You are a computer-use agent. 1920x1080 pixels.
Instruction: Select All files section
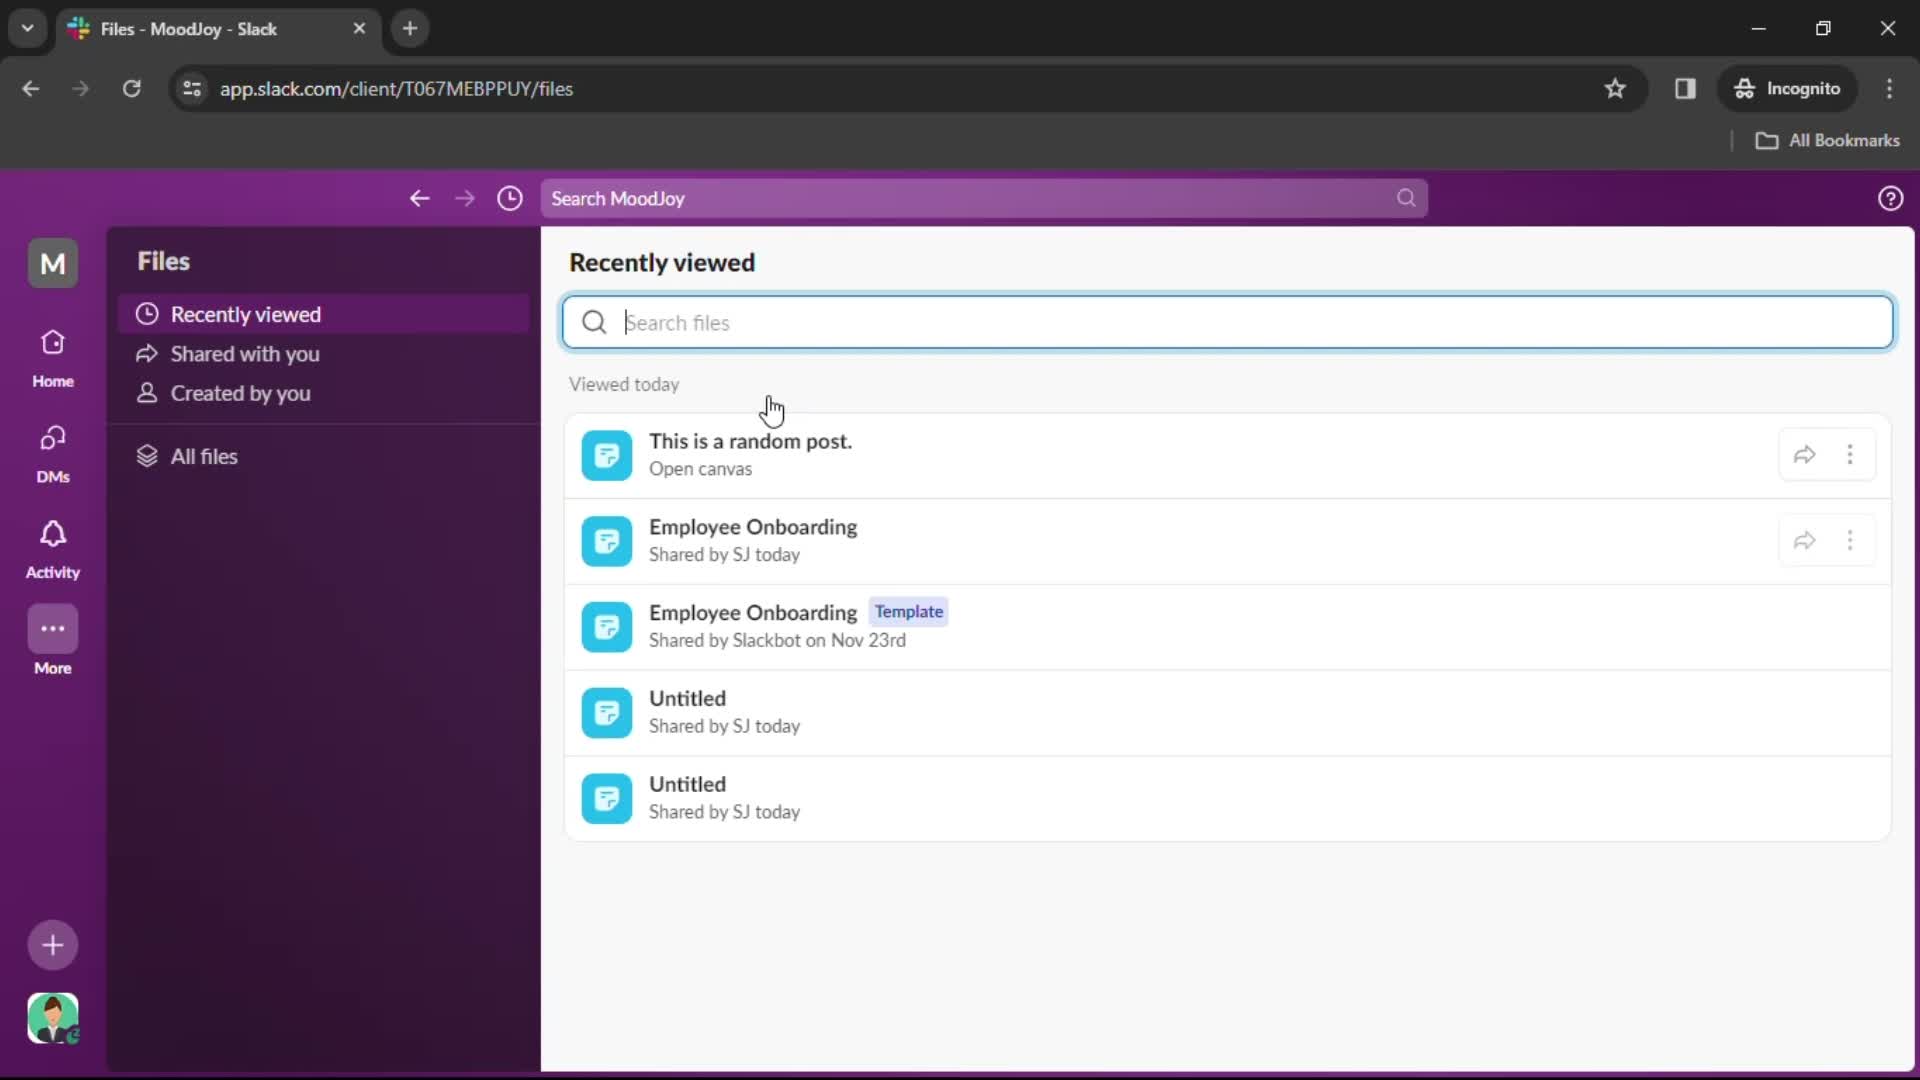click(203, 455)
